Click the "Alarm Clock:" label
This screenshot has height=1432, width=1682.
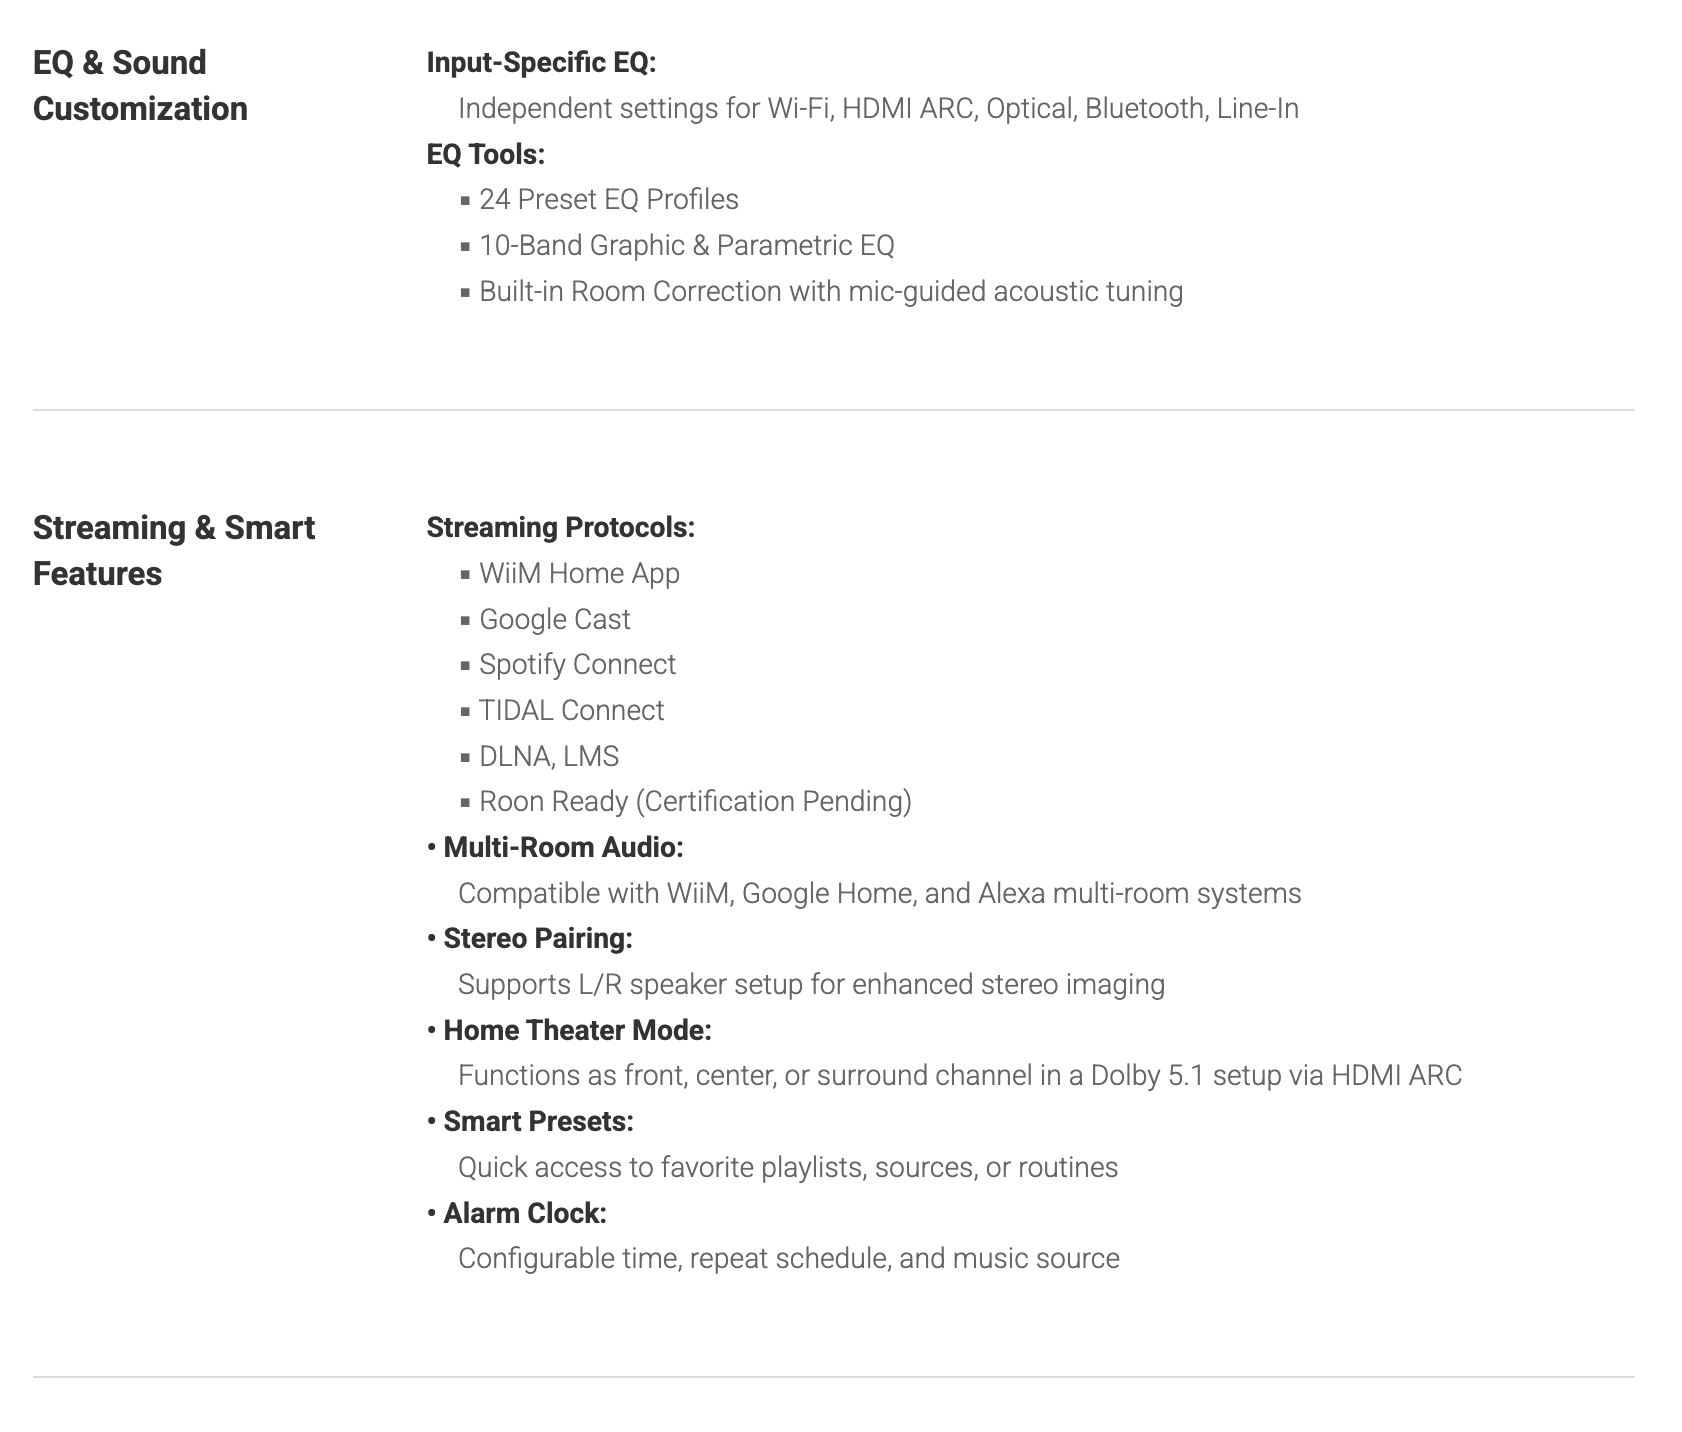click(525, 1213)
